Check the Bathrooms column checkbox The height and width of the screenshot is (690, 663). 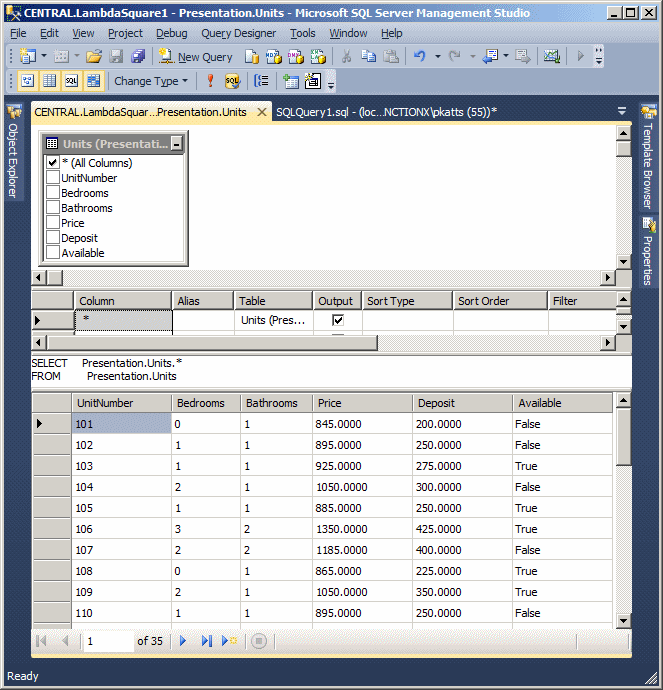click(53, 207)
